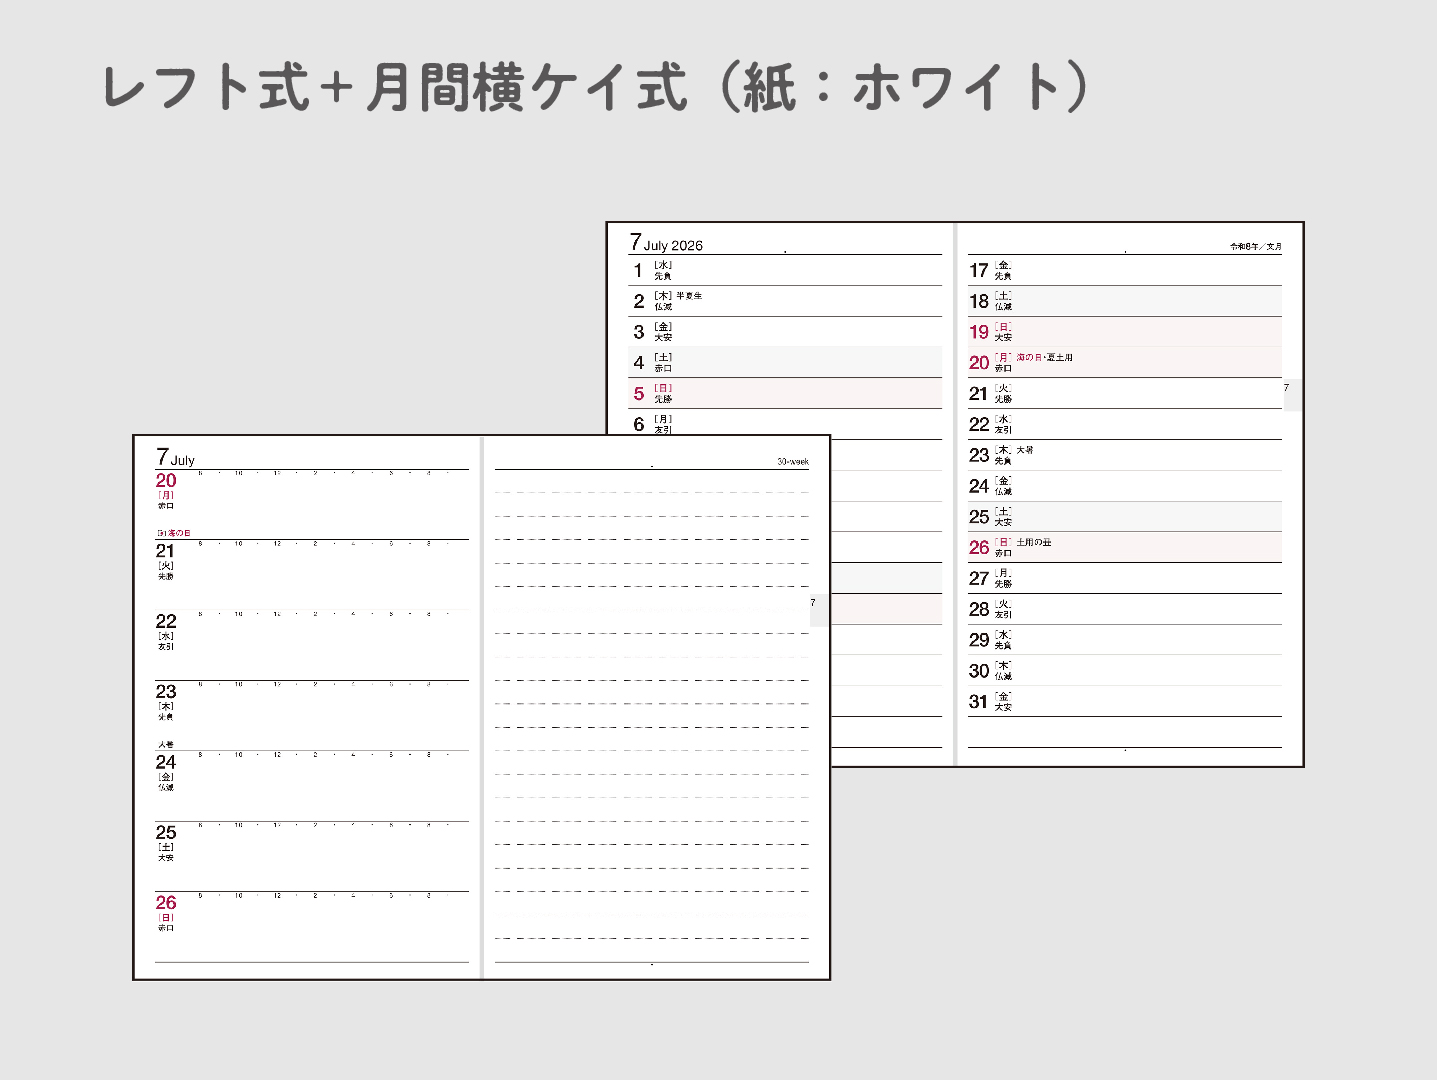Select Monday 20 on the weekly page
The height and width of the screenshot is (1080, 1437).
pyautogui.click(x=166, y=482)
